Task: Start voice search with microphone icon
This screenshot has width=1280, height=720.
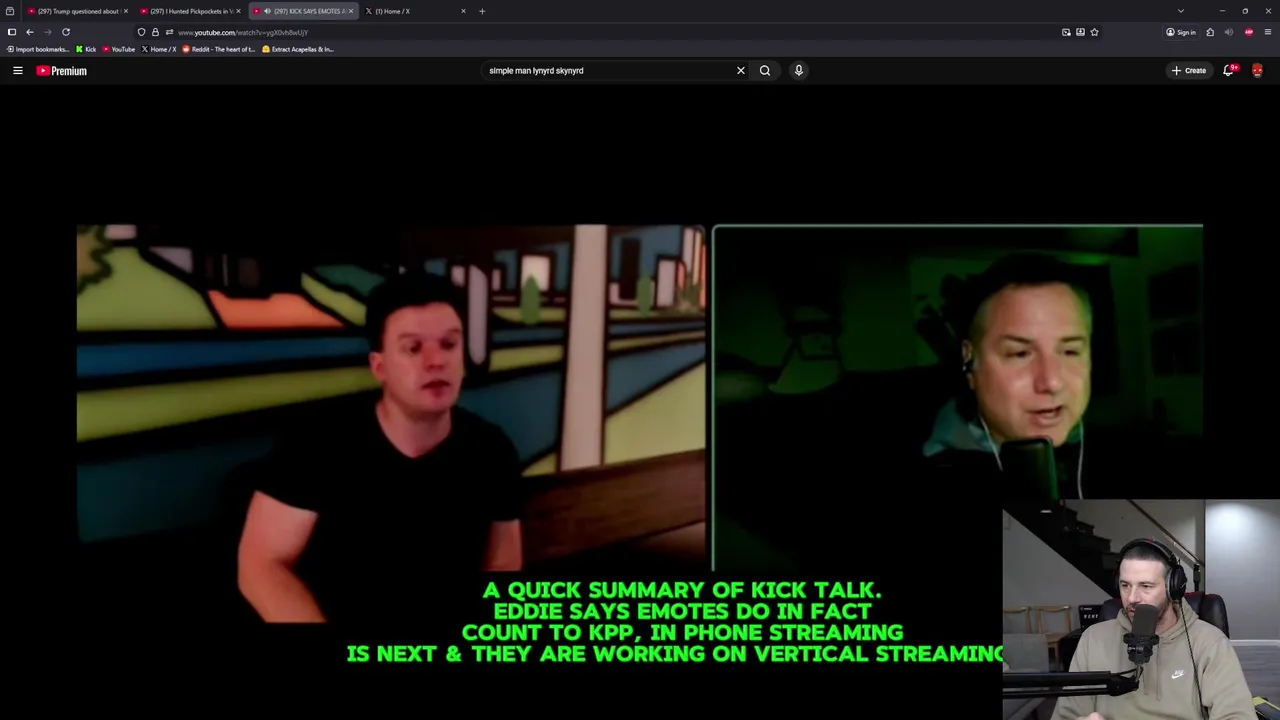Action: tap(798, 71)
